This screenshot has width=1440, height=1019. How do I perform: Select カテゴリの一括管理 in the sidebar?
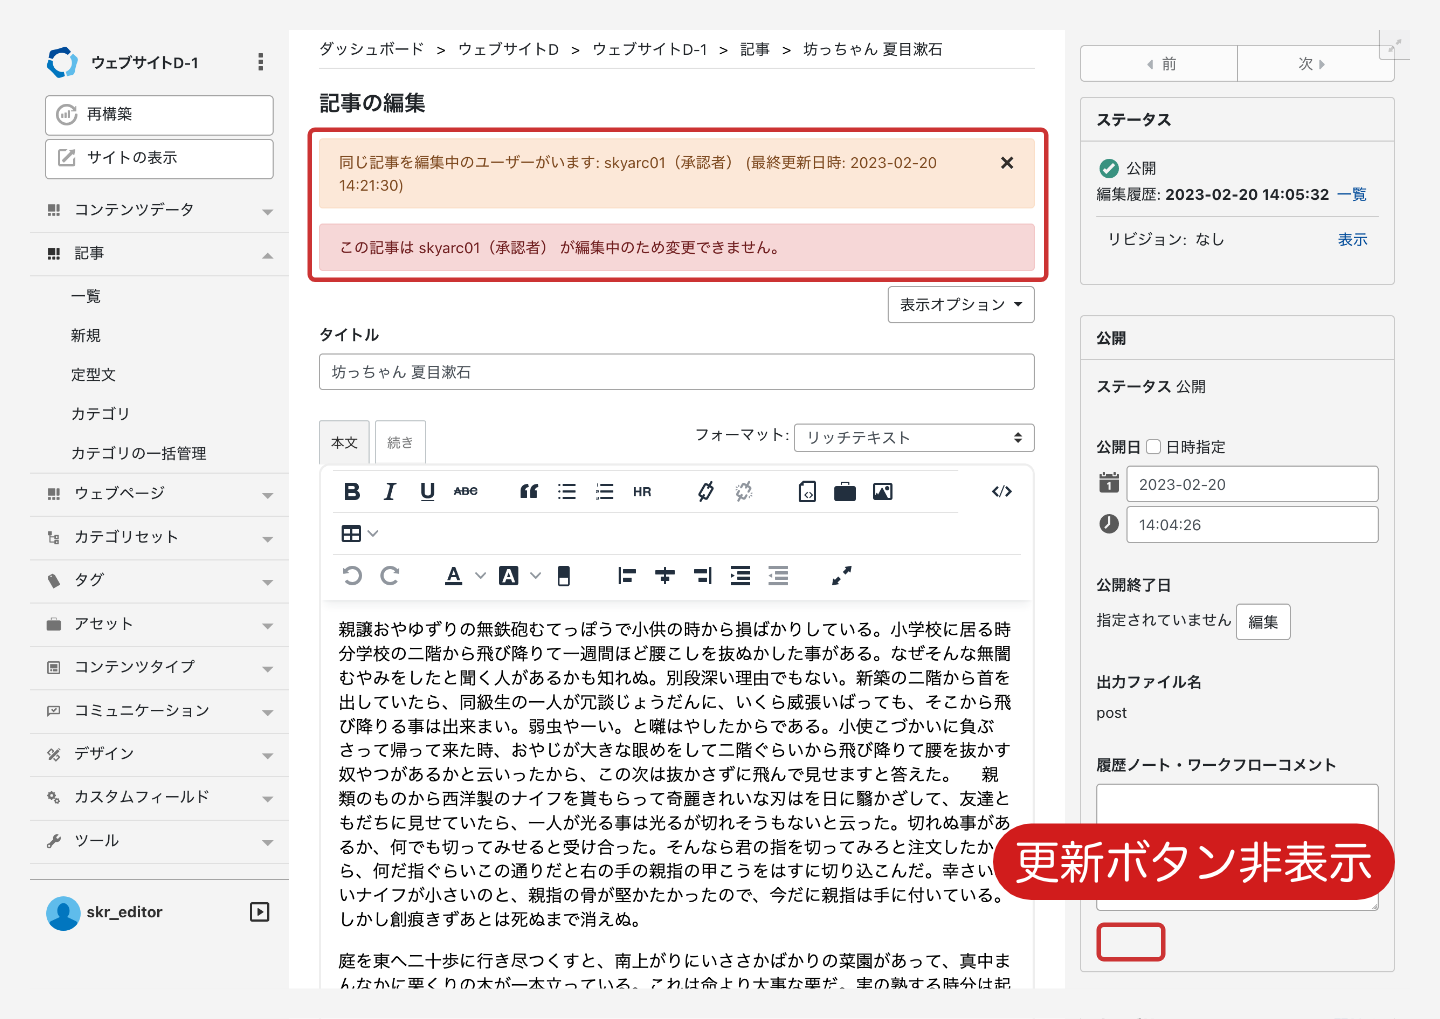tap(138, 453)
